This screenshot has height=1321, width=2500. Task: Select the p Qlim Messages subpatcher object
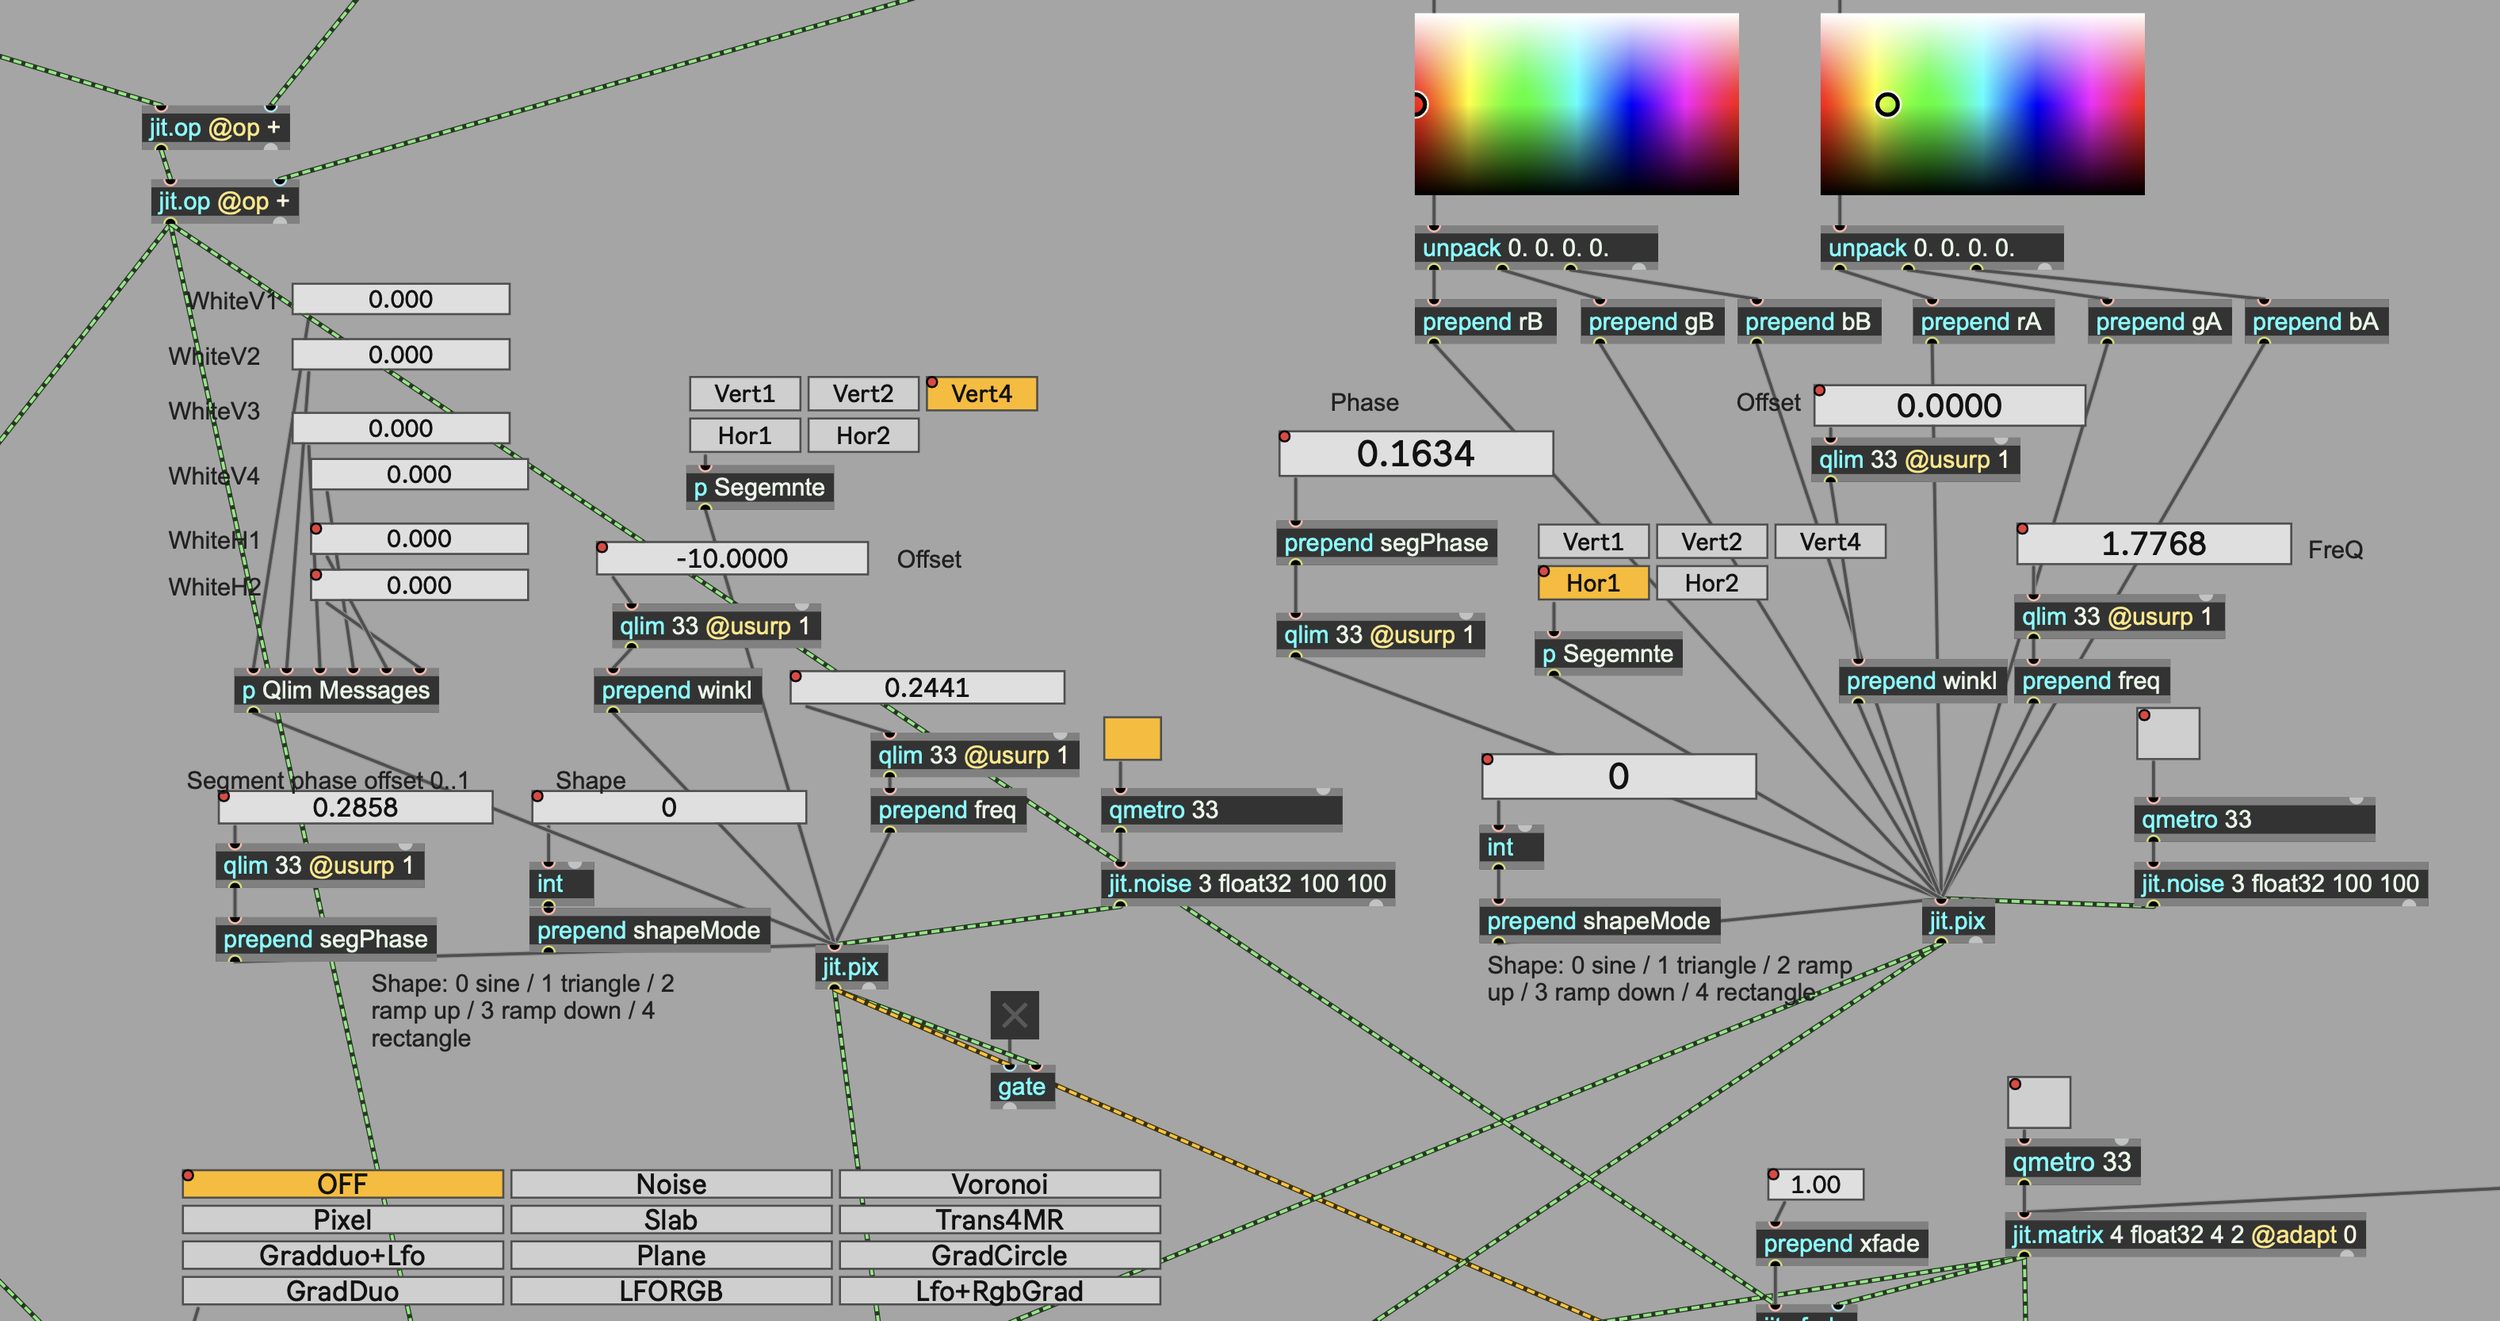(x=336, y=690)
